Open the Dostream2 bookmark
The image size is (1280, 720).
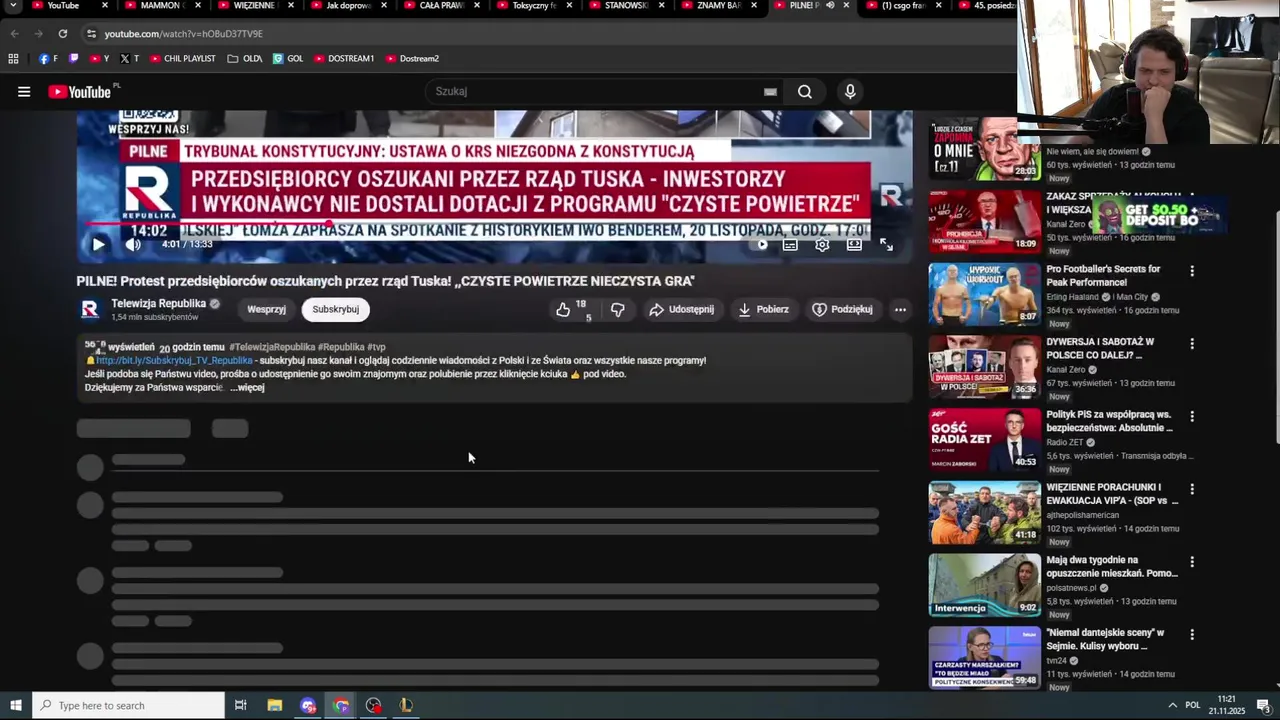[x=412, y=59]
